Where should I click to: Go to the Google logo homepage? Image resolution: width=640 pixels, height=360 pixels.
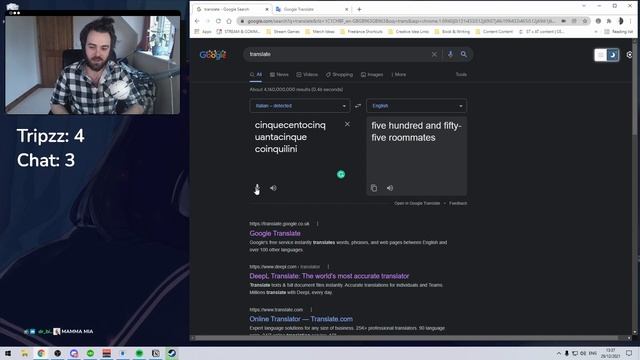click(213, 55)
